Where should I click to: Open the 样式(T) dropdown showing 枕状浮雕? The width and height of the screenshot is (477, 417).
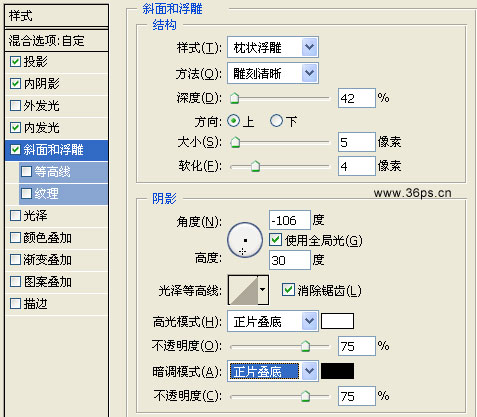(273, 47)
